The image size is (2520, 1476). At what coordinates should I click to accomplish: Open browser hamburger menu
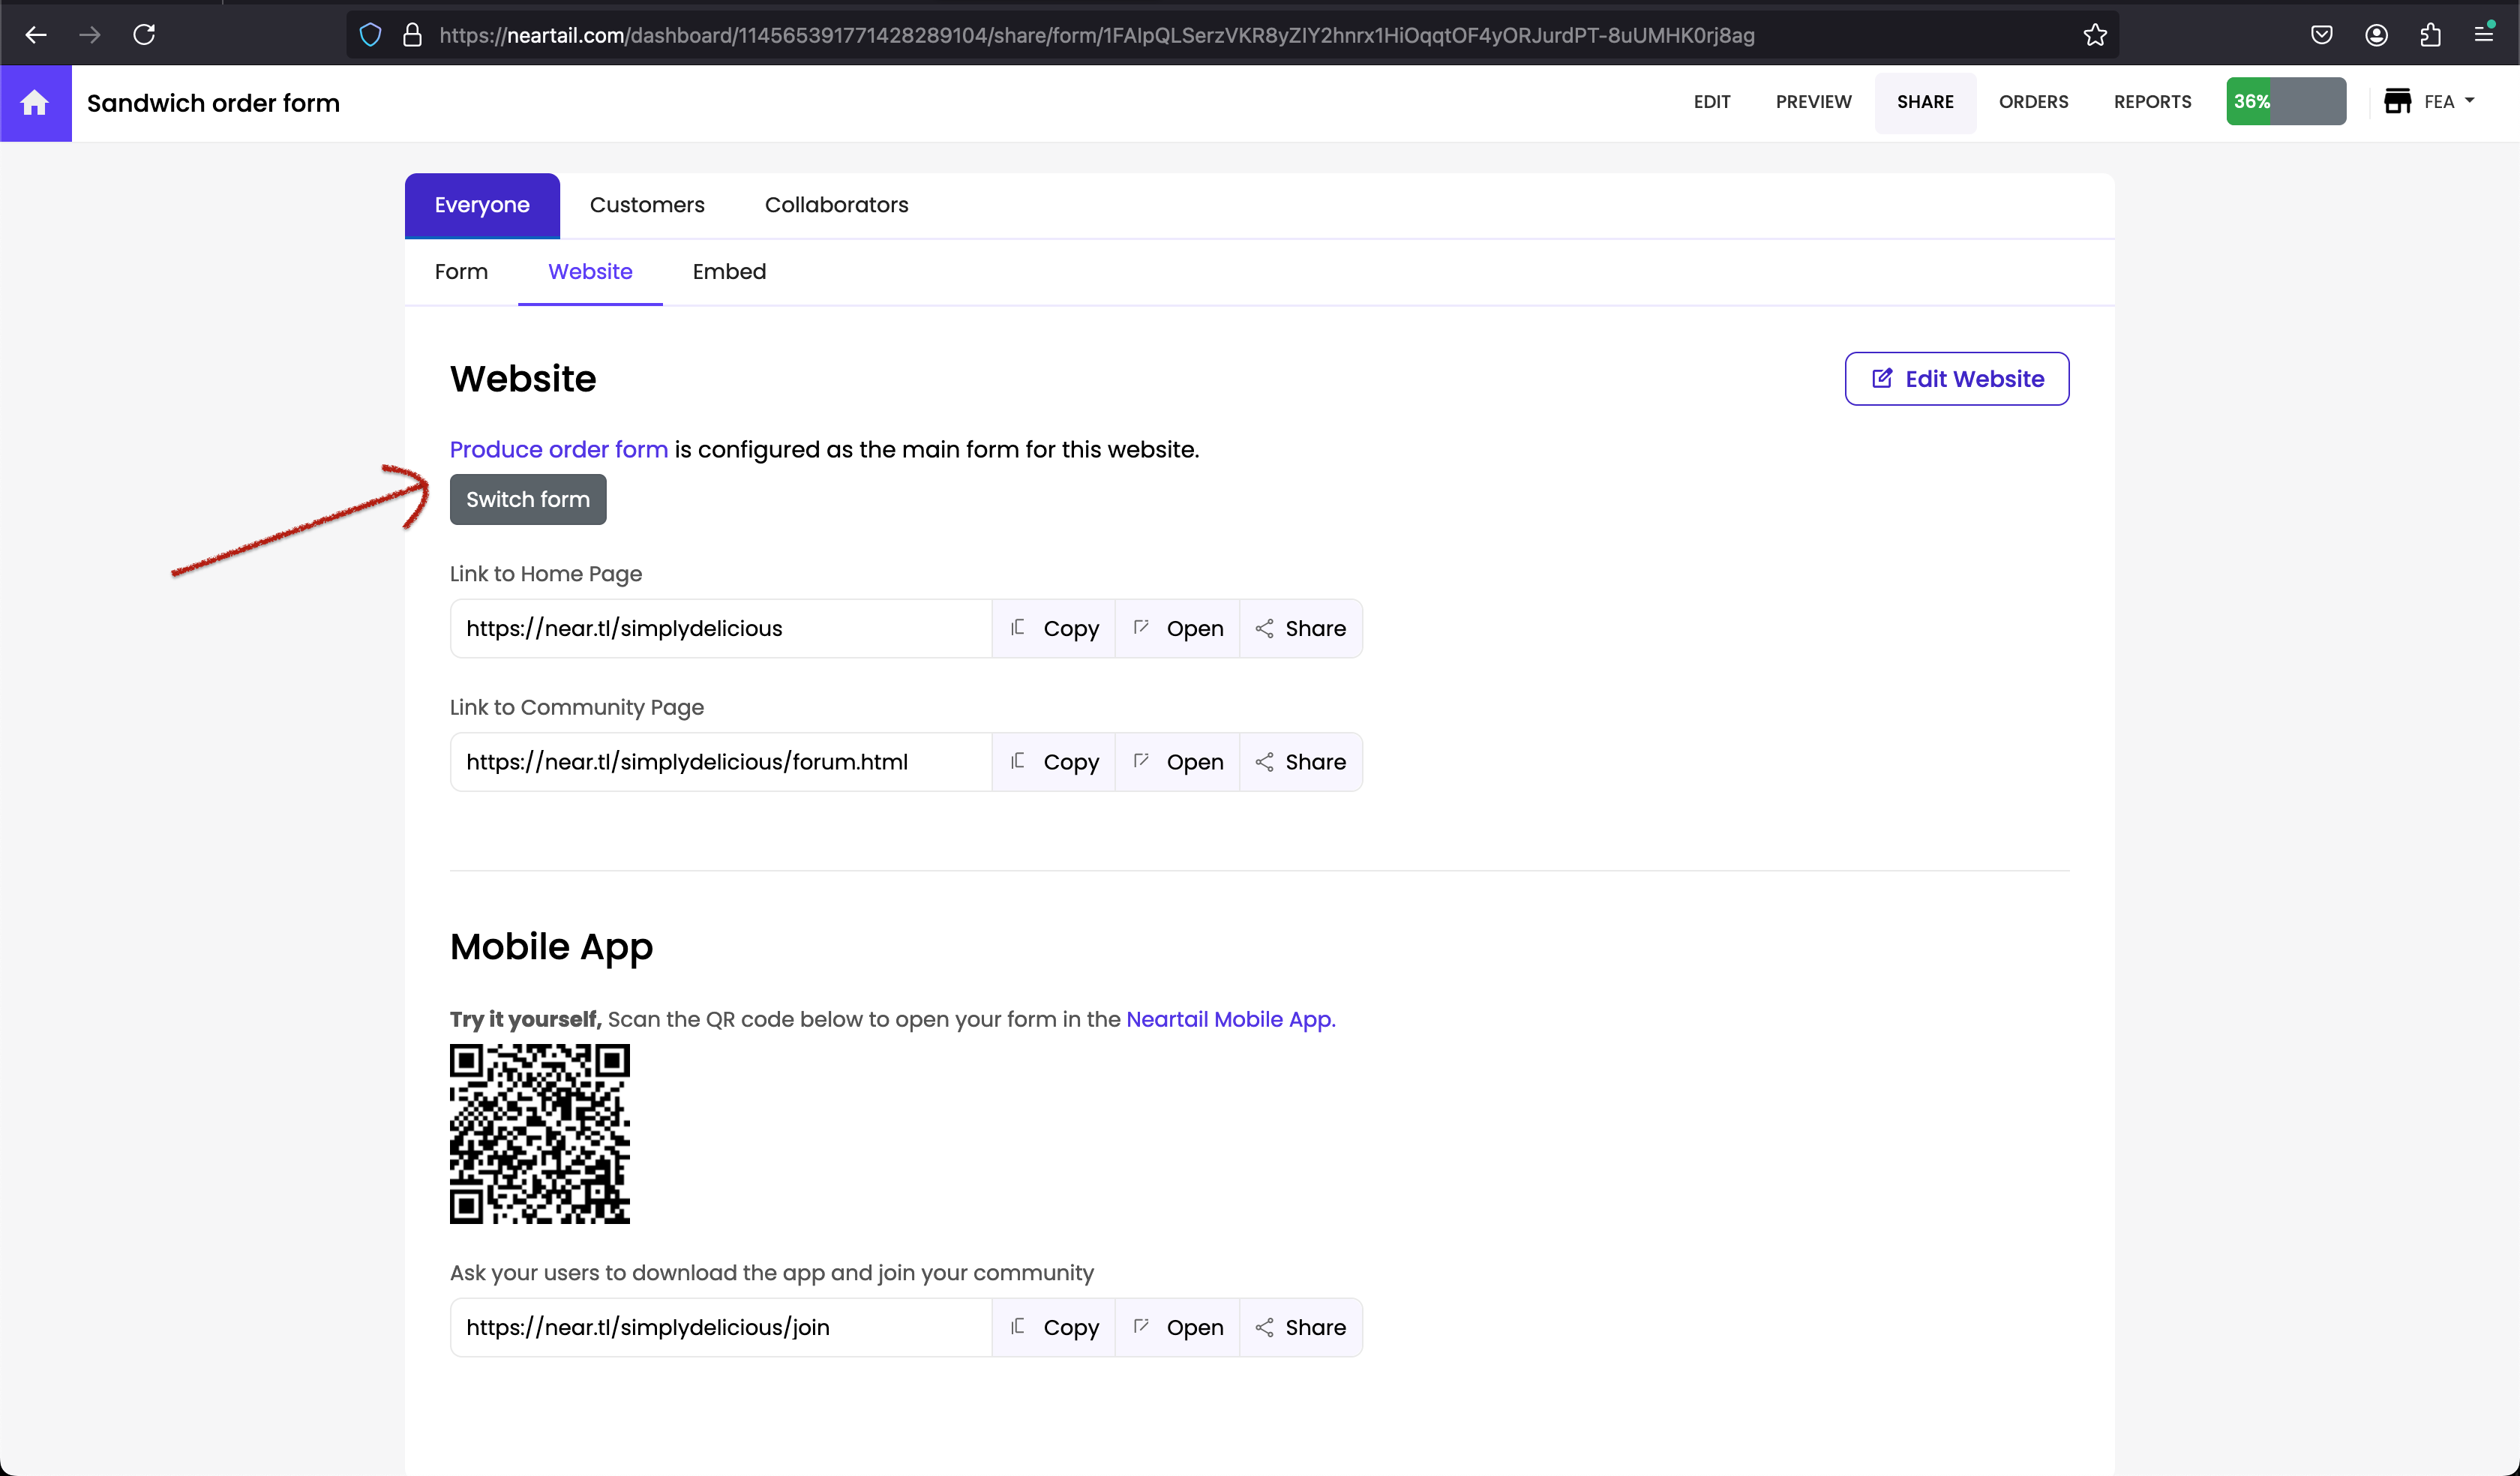coord(2484,35)
